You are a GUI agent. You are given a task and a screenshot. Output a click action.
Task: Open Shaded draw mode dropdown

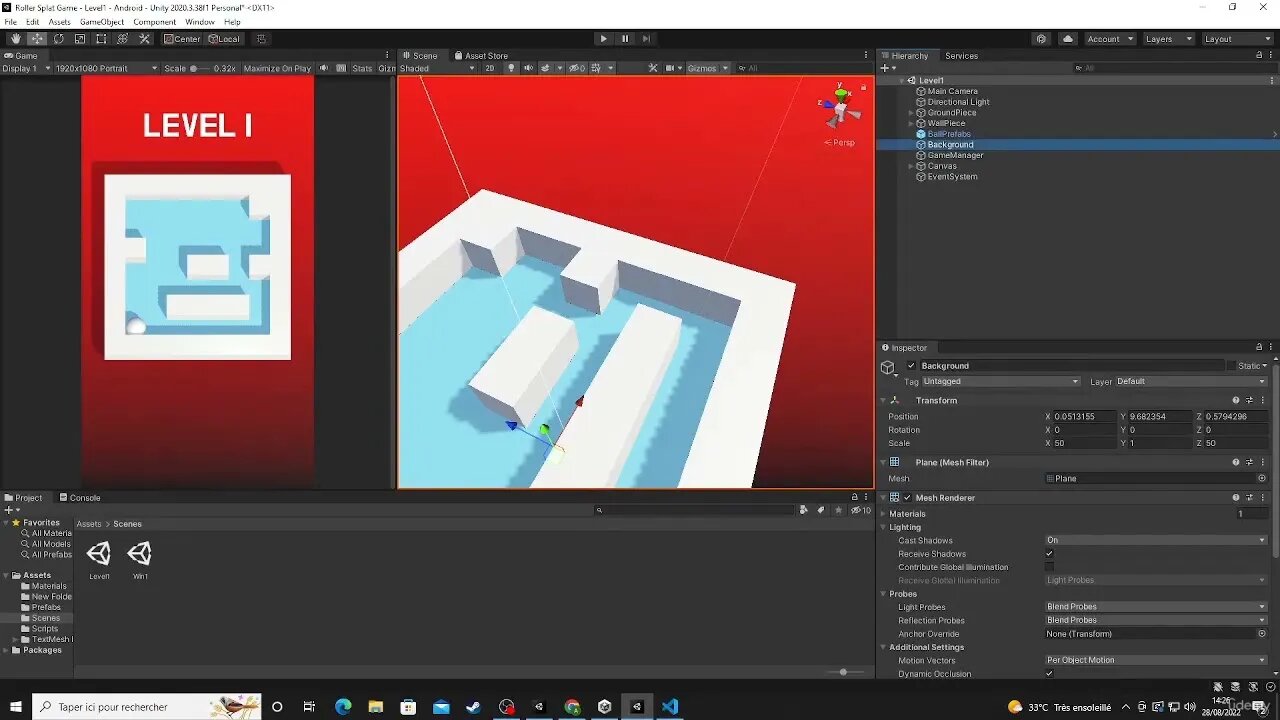click(x=438, y=68)
